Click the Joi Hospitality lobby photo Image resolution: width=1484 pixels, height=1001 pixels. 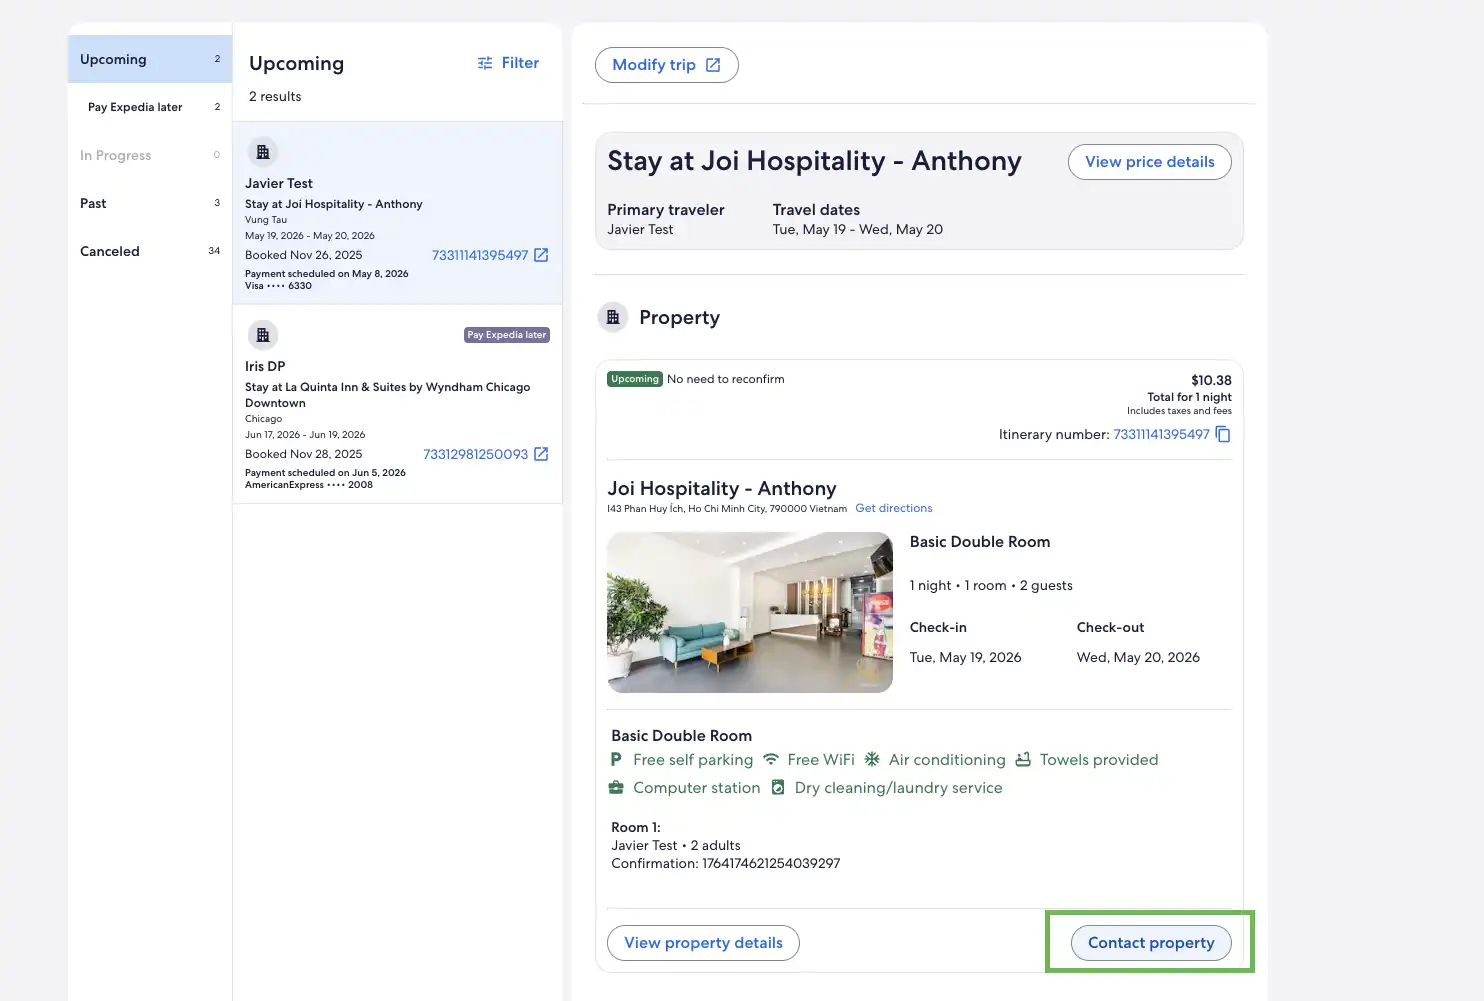(750, 612)
